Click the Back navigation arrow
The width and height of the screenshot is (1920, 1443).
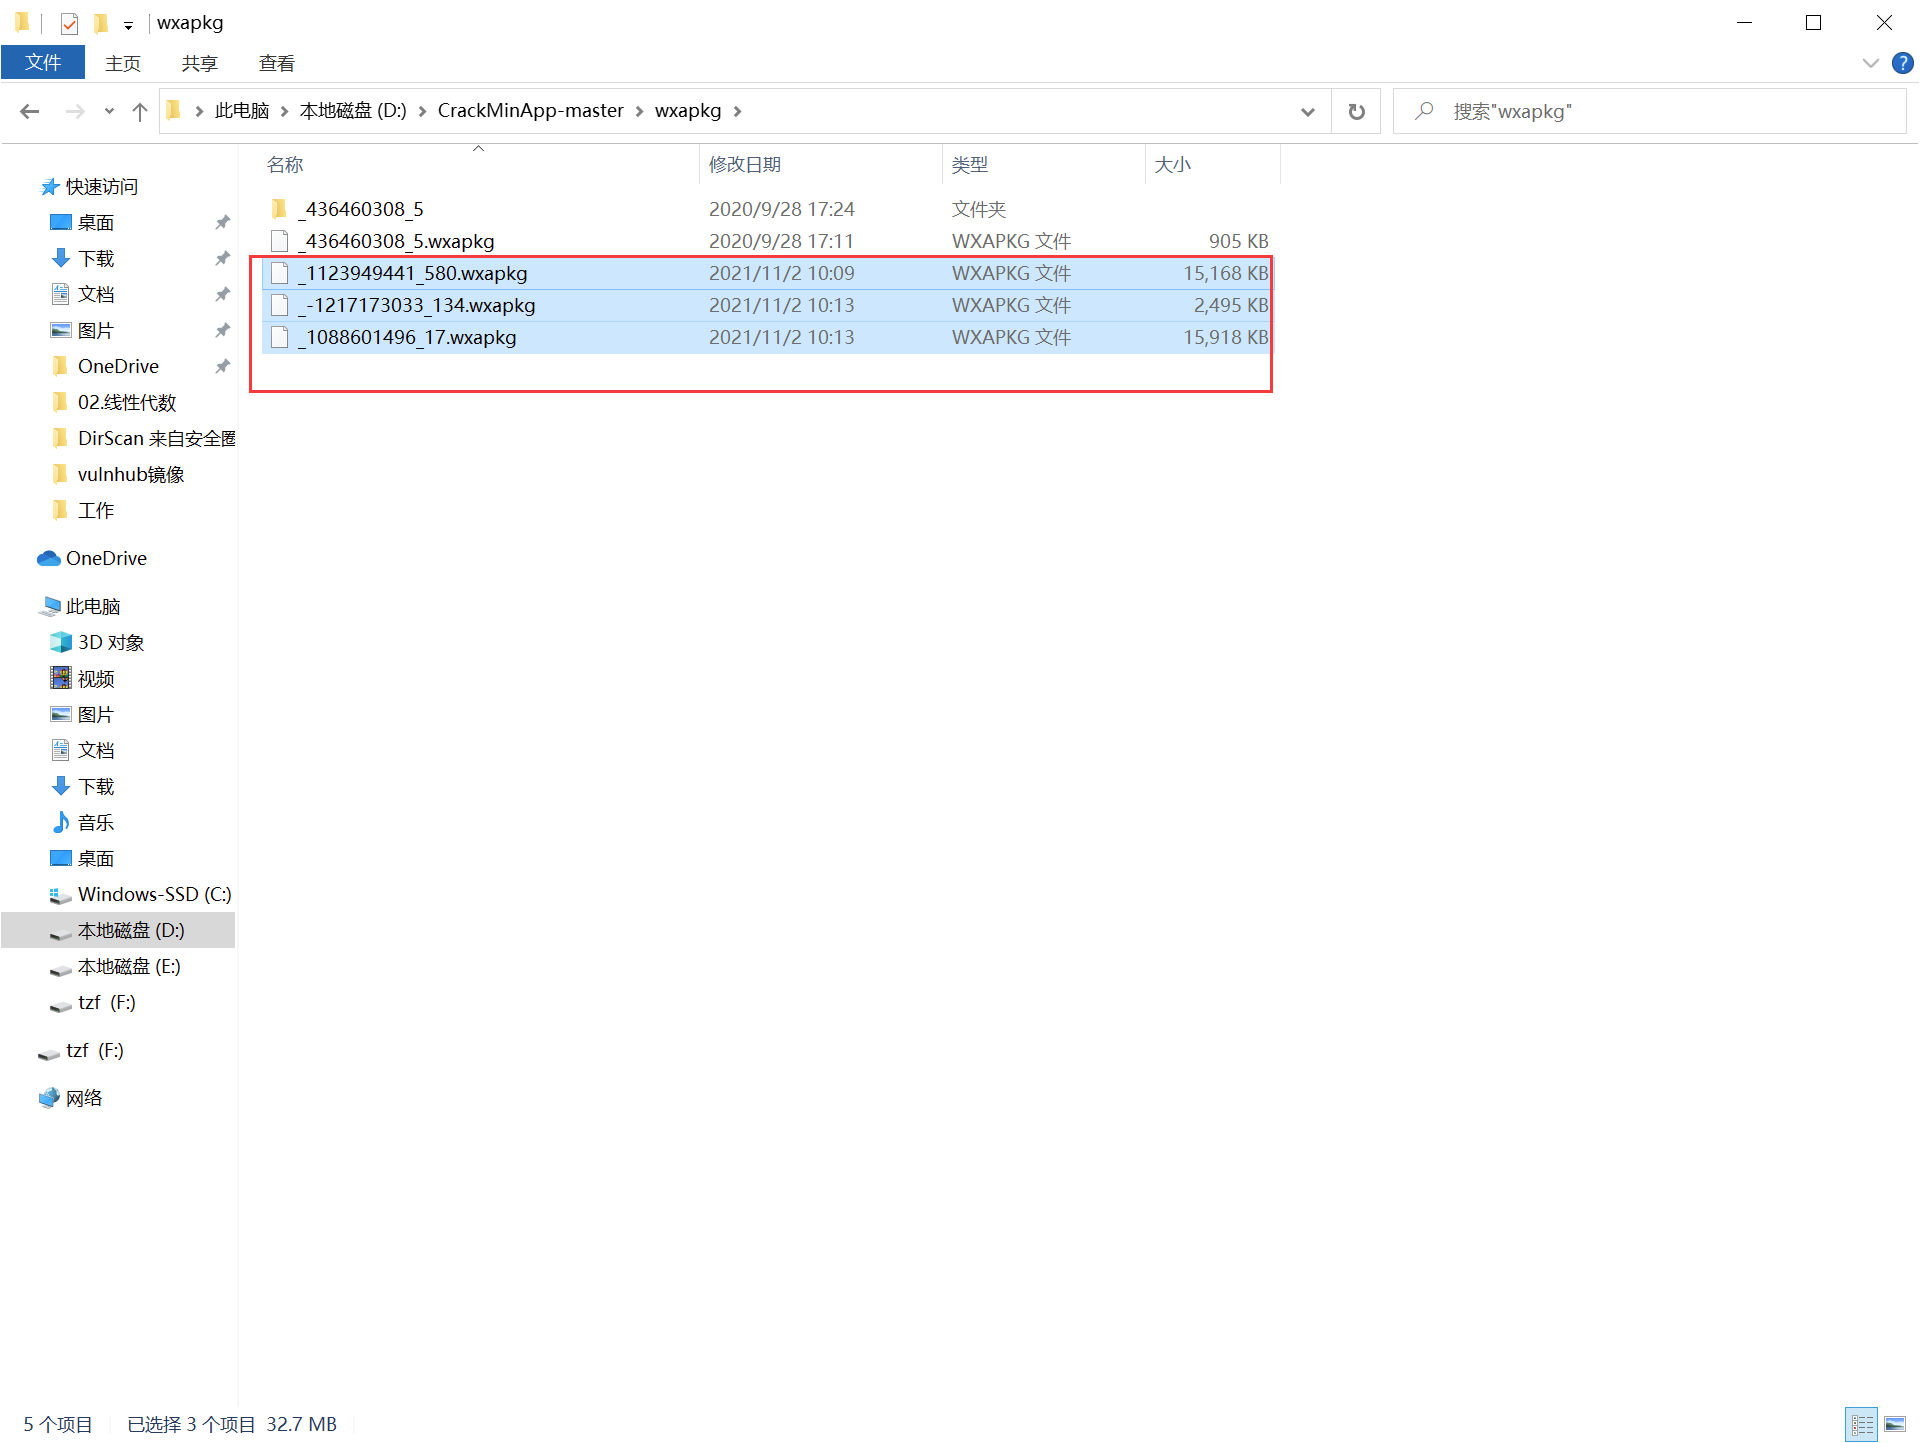coord(30,111)
